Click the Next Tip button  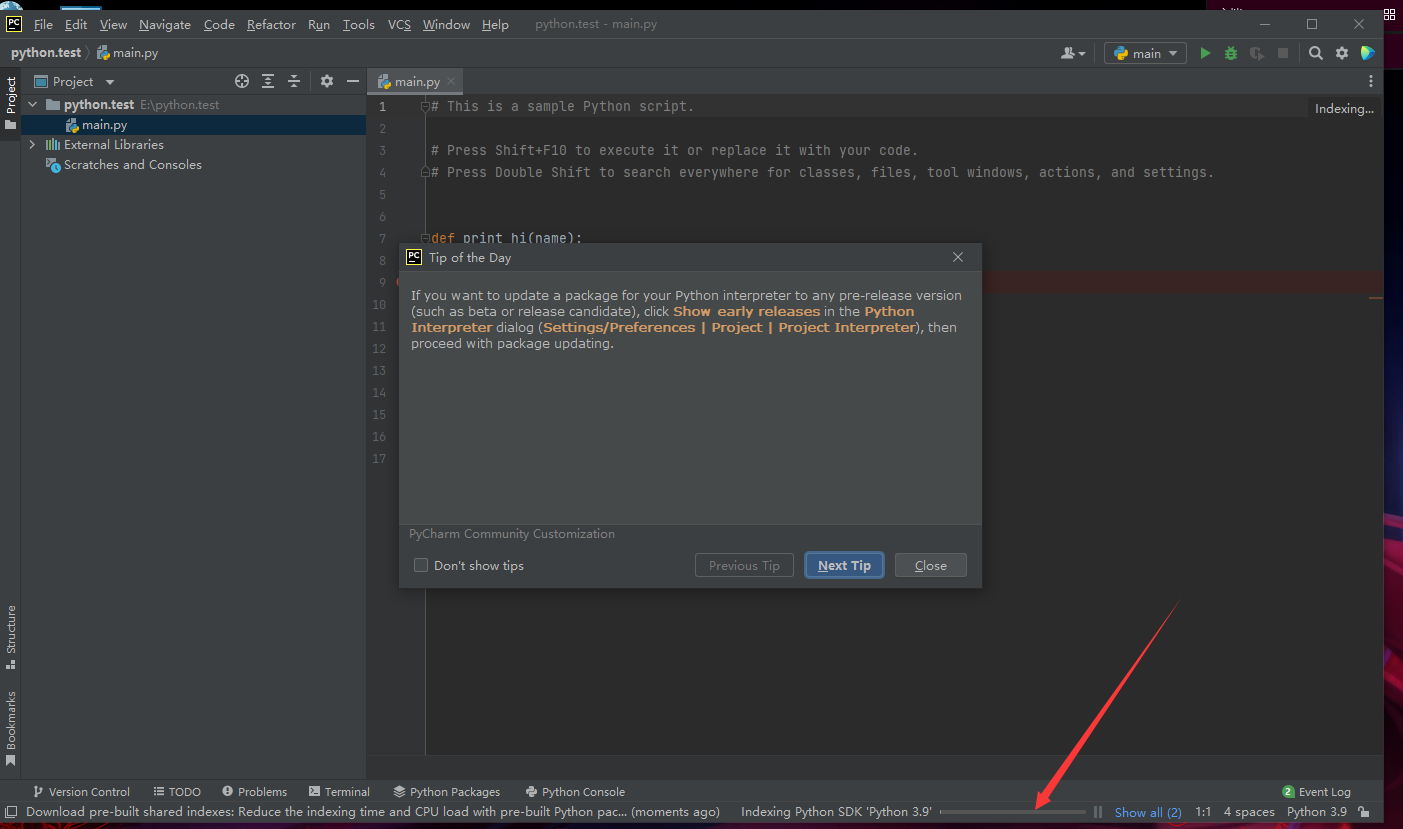pyautogui.click(x=844, y=565)
